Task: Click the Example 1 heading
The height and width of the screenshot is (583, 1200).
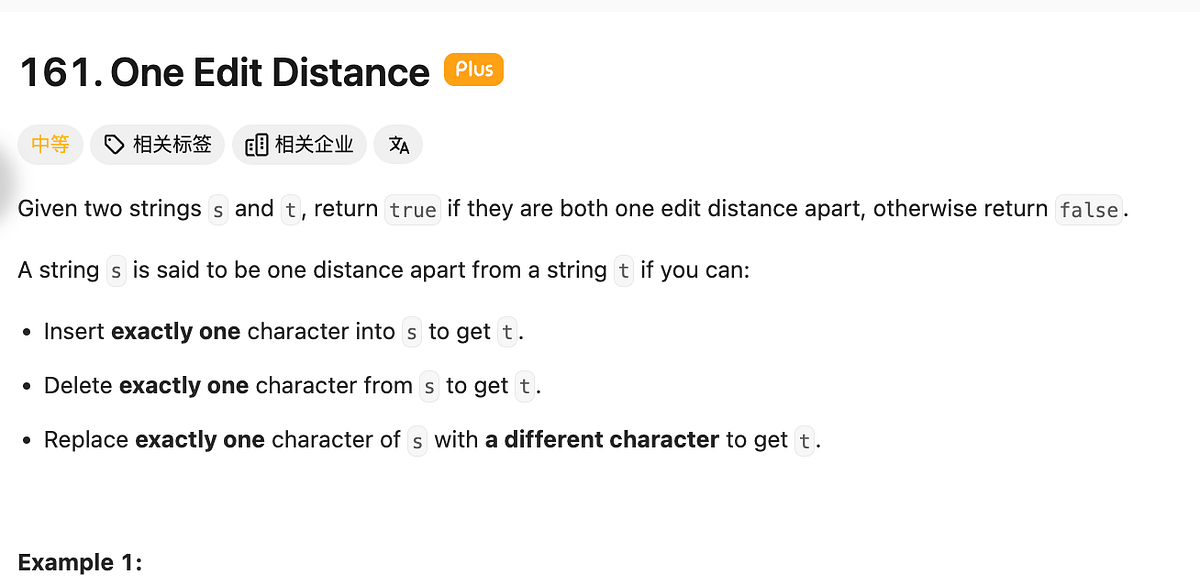Action: pos(80,562)
